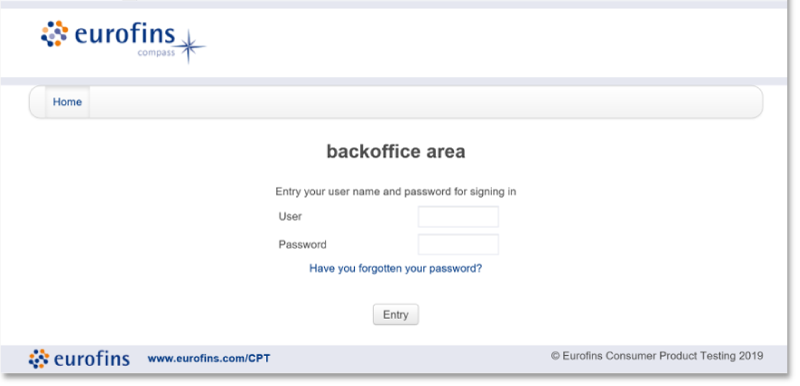
Task: Click the gray strip below header logo
Action: (x=394, y=81)
